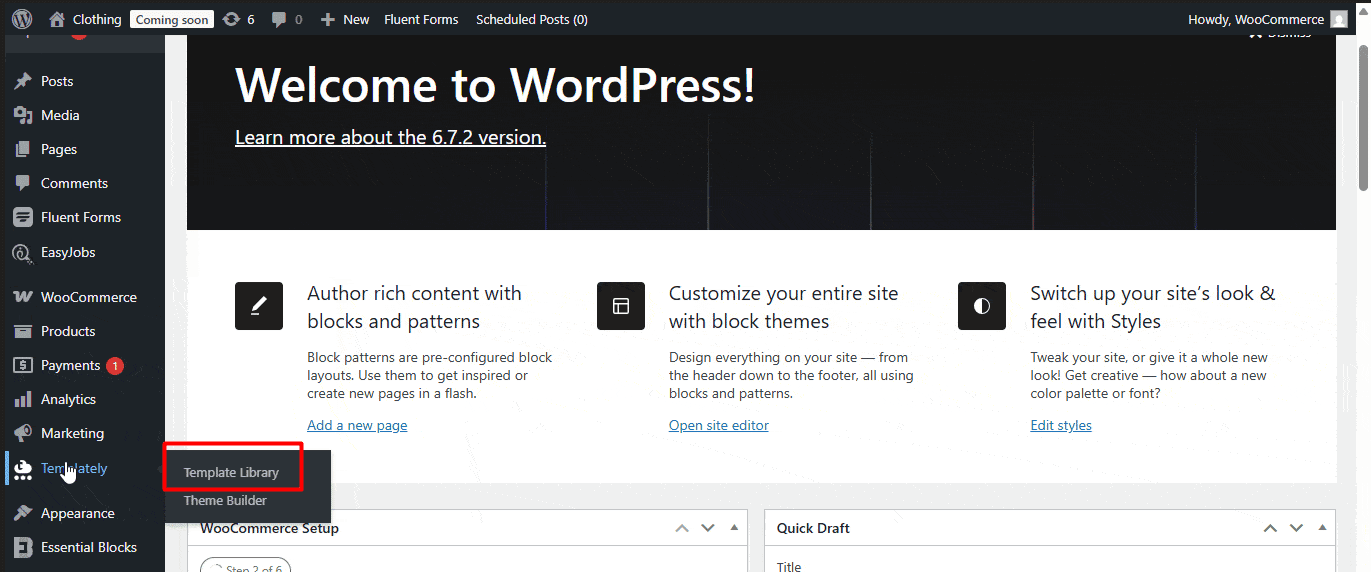Open the Essential Blocks menu label
The width and height of the screenshot is (1371, 572).
pos(89,547)
